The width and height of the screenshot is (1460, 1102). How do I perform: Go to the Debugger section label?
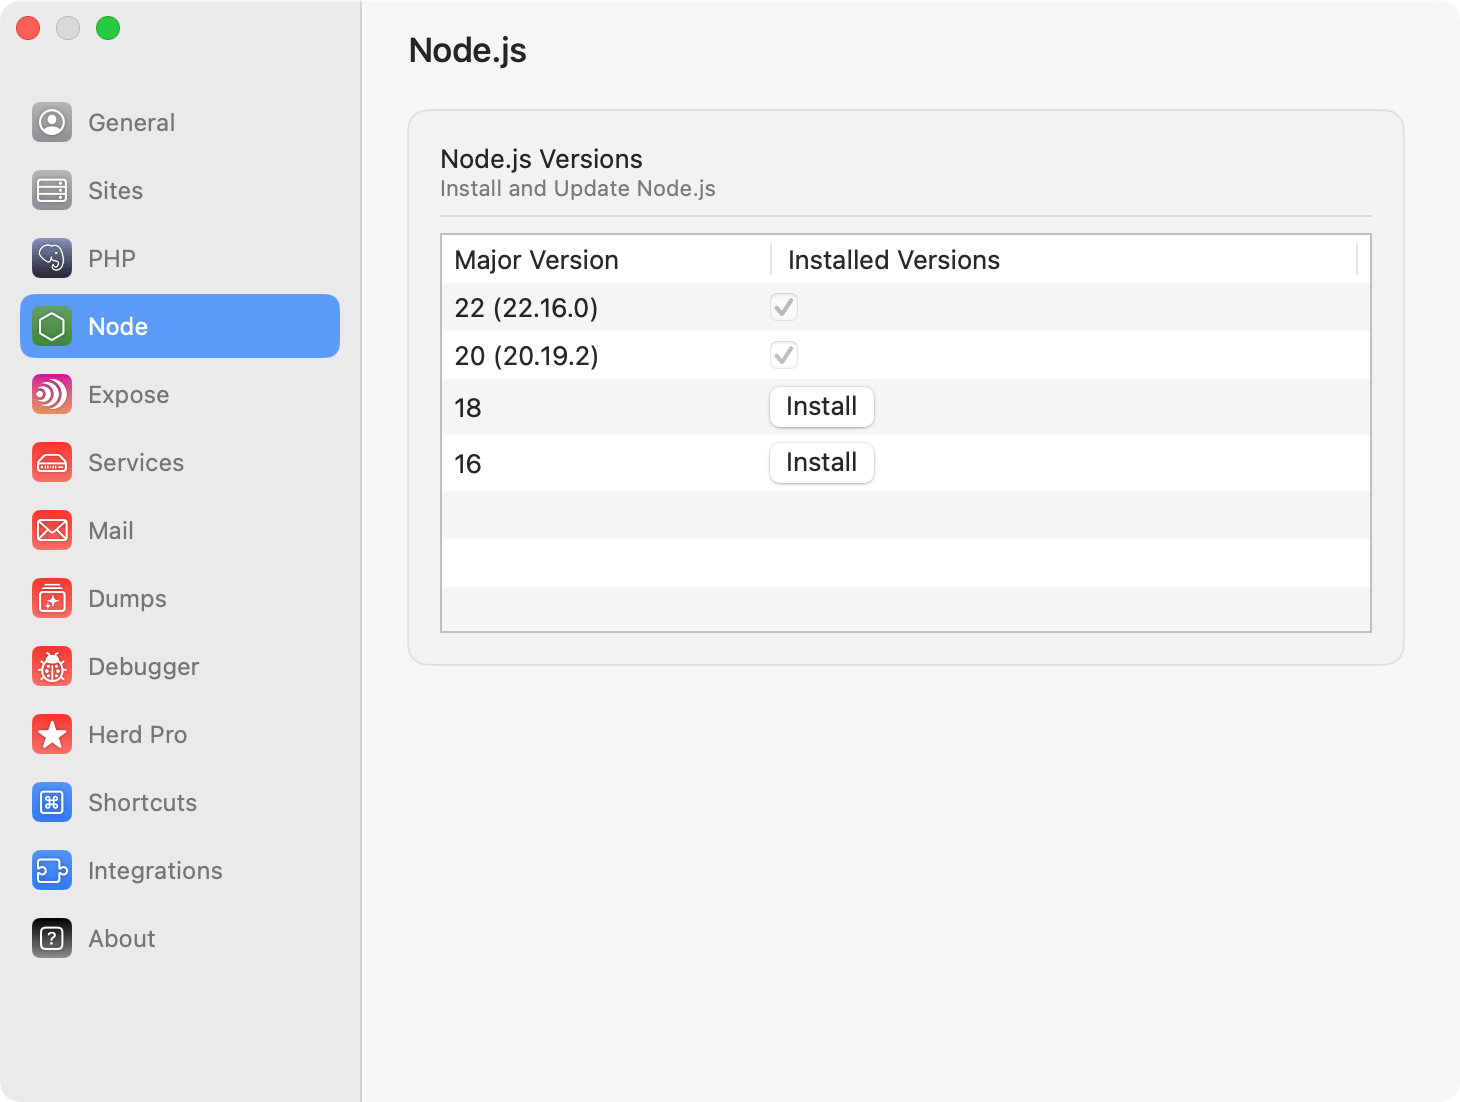coord(144,667)
